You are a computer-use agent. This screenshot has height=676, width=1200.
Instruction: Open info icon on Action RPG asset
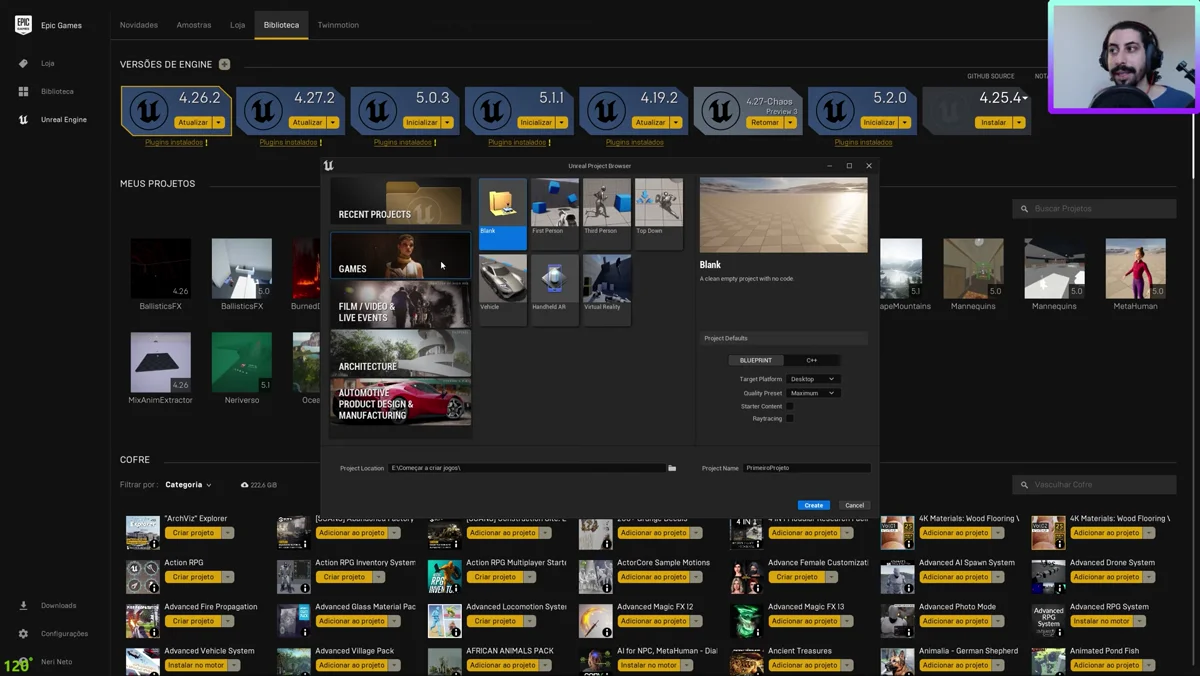(x=153, y=588)
